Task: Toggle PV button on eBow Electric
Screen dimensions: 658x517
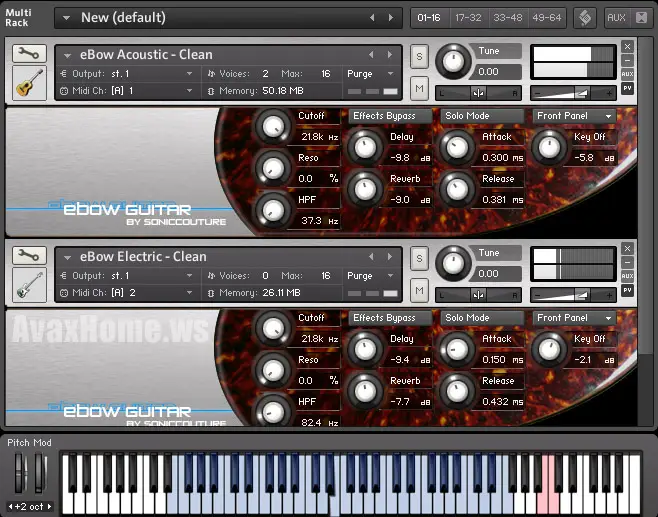Action: (627, 290)
